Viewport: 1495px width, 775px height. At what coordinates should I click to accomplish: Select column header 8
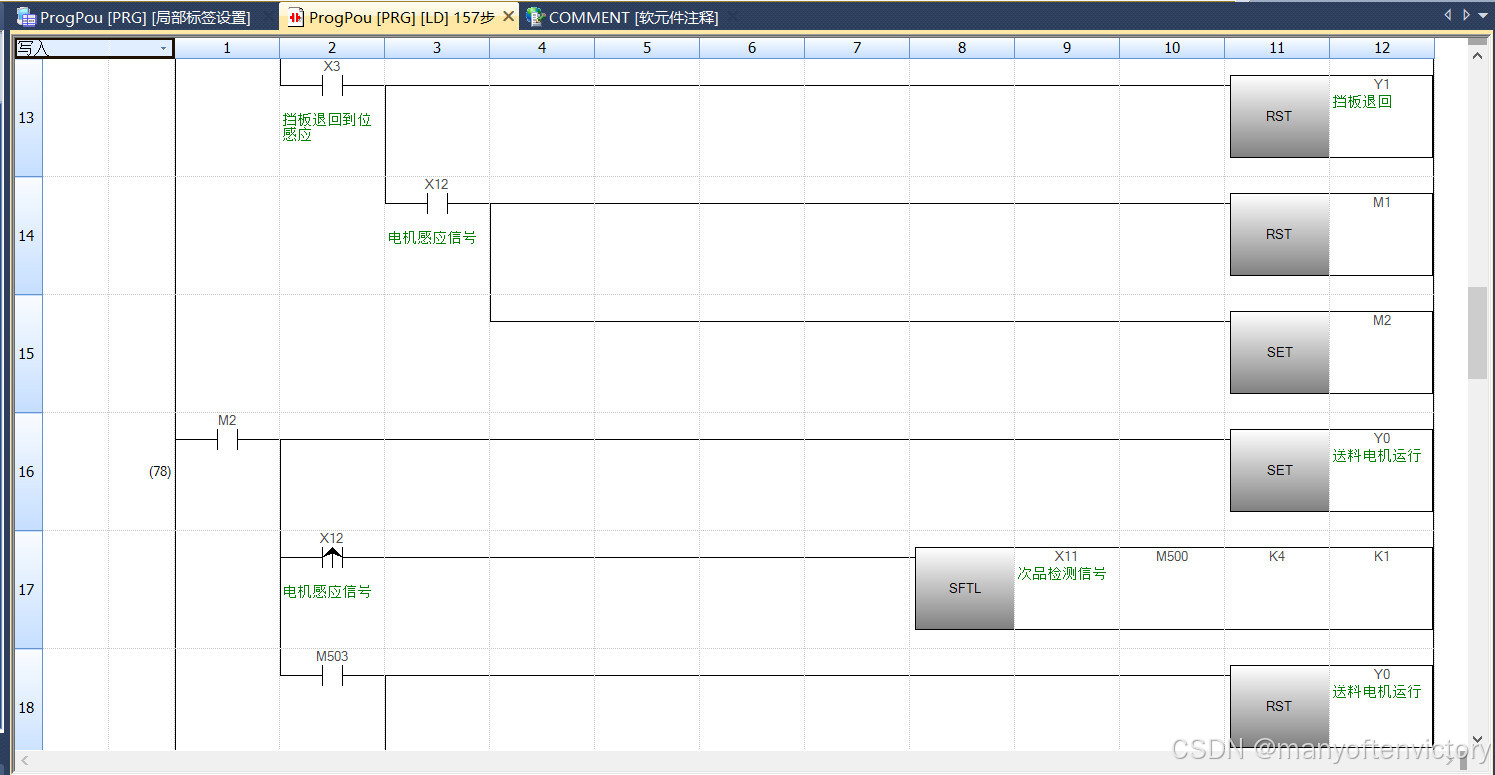click(x=962, y=48)
